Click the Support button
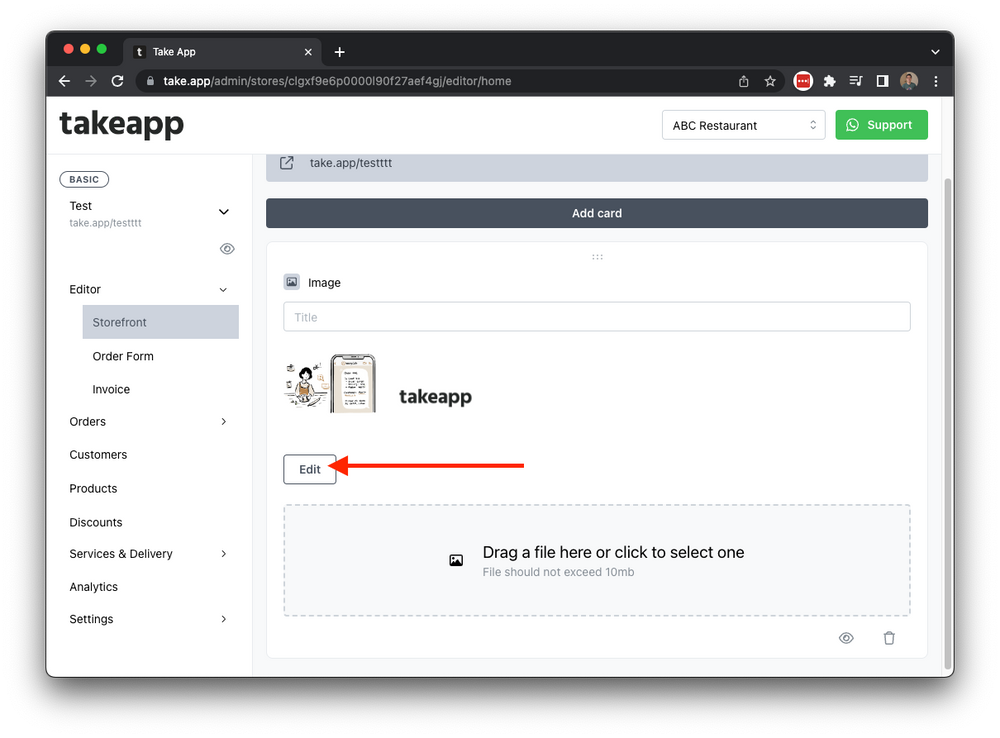1000x738 pixels. click(881, 125)
